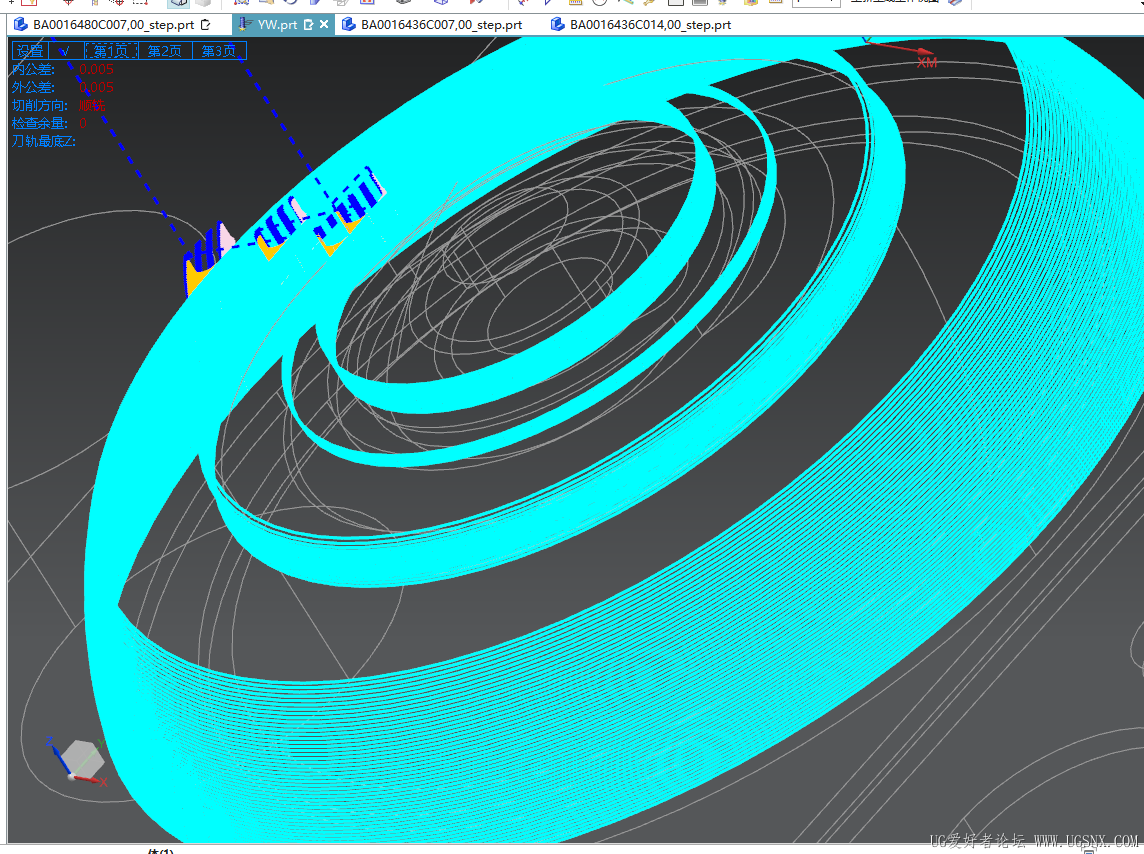The image size is (1144, 854).
Task: Select the 内公差 value 0.005
Action: click(x=96, y=69)
